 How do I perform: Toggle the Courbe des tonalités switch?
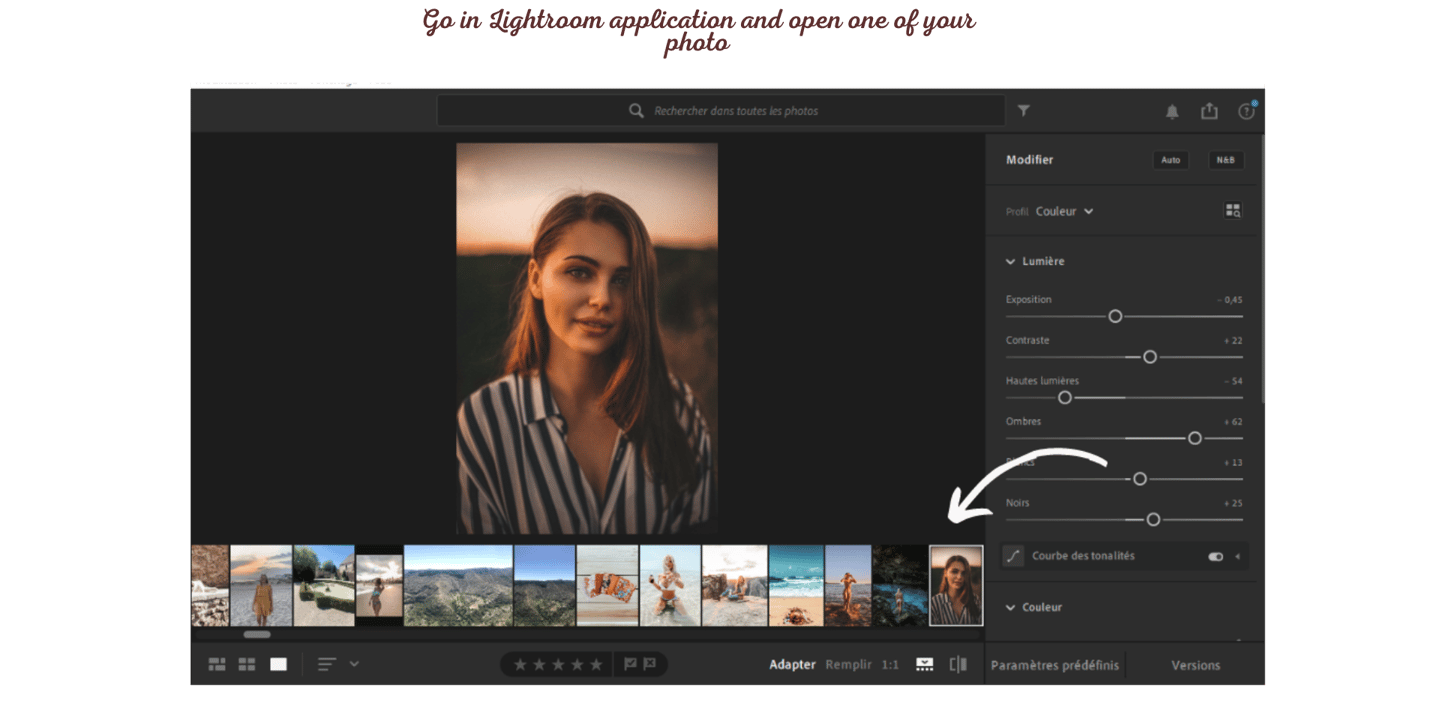click(1216, 557)
